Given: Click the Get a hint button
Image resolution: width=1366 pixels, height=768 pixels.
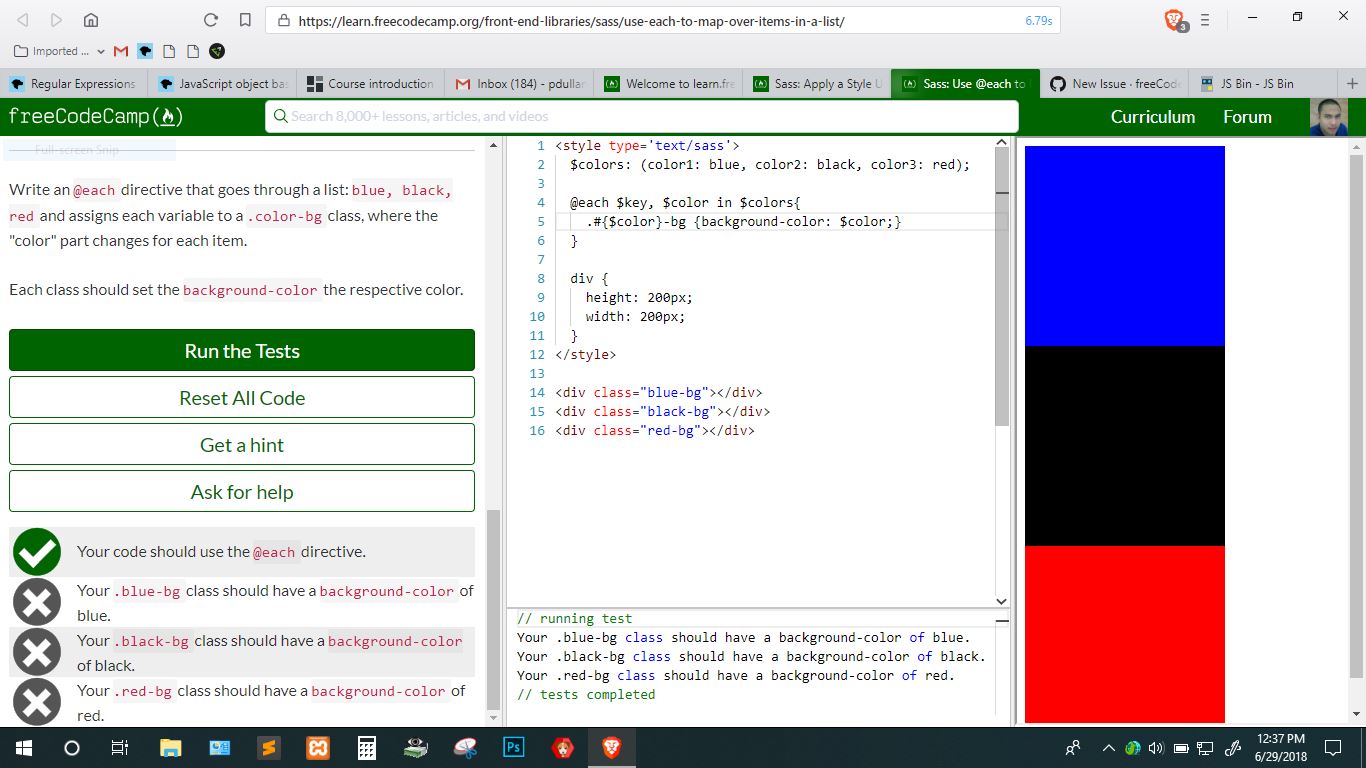Looking at the screenshot, I should click(242, 445).
